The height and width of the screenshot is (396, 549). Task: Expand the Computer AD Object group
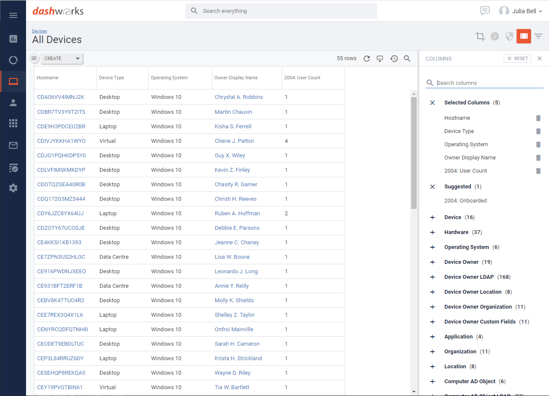[x=432, y=381]
